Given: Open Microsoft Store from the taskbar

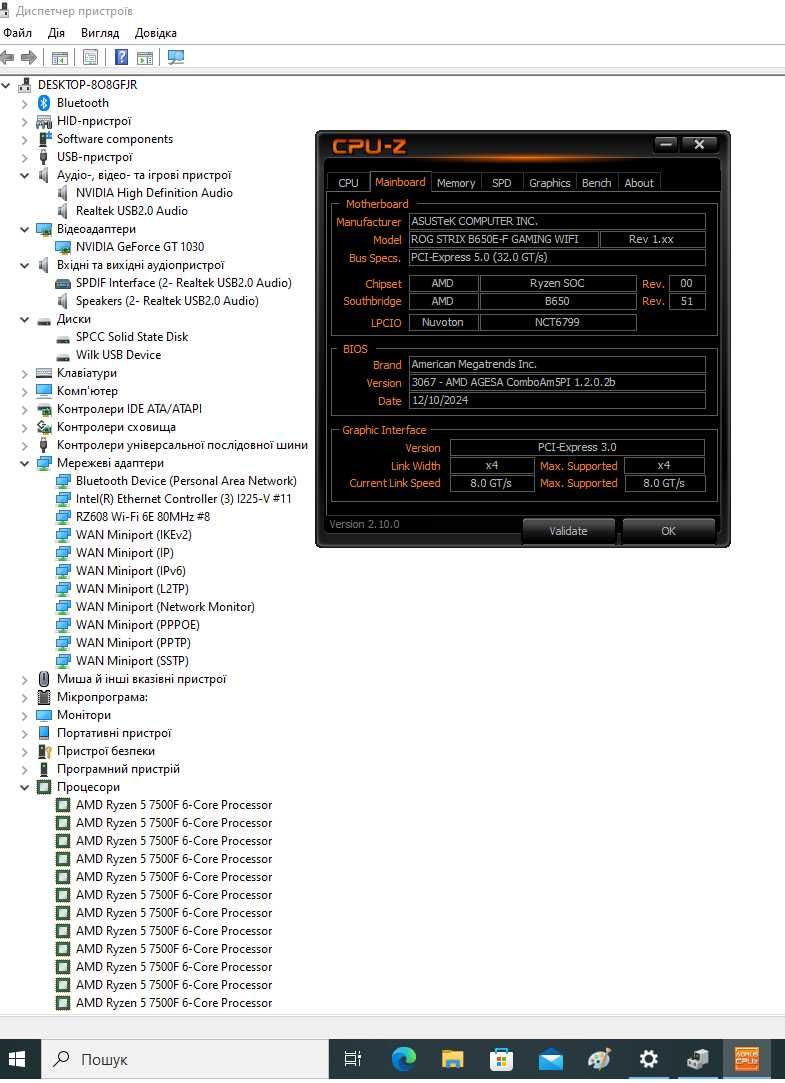Looking at the screenshot, I should (501, 1059).
